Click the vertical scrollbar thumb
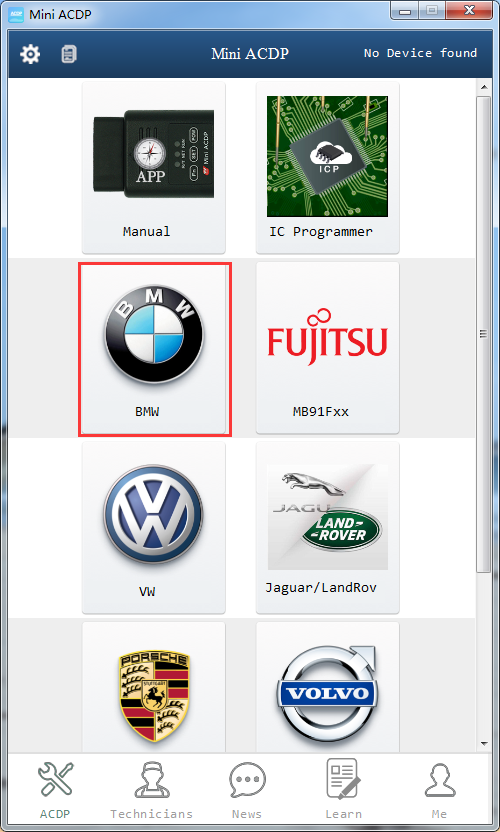The height and width of the screenshot is (832, 500). (484, 334)
